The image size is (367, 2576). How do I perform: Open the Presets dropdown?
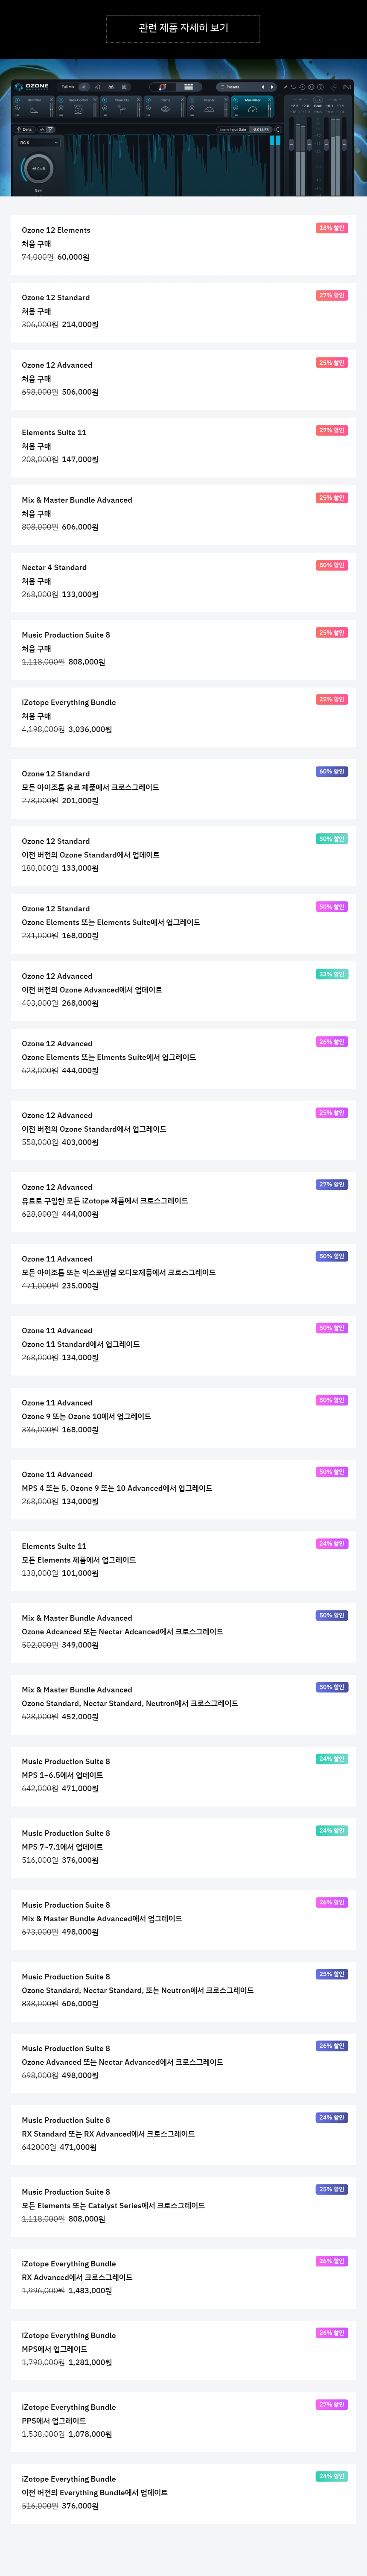click(x=236, y=87)
